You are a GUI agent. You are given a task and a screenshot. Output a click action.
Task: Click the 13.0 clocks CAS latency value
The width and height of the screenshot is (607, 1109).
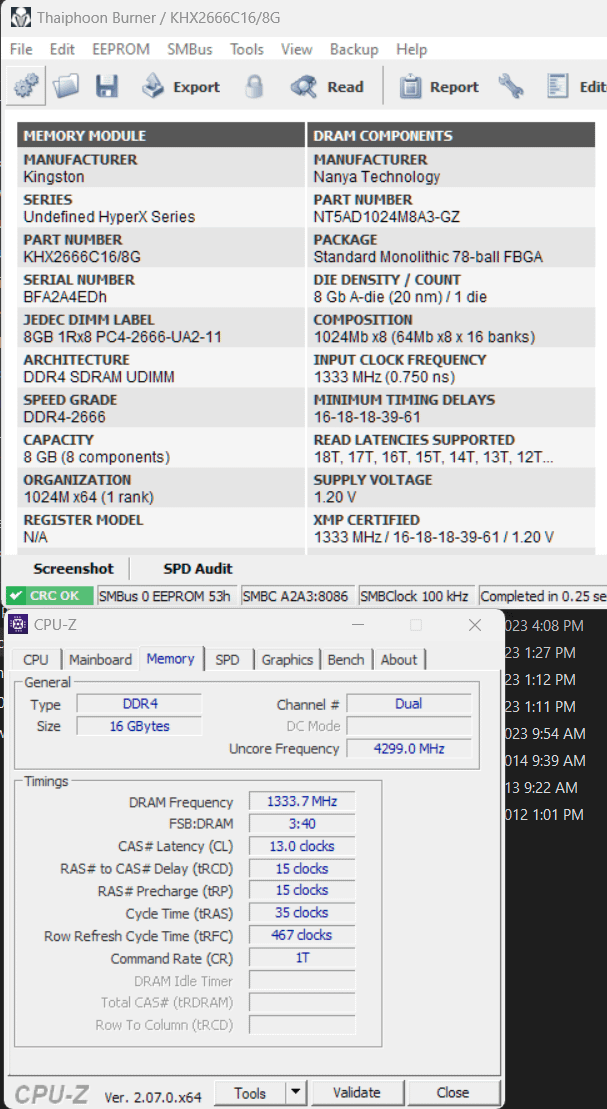[301, 846]
